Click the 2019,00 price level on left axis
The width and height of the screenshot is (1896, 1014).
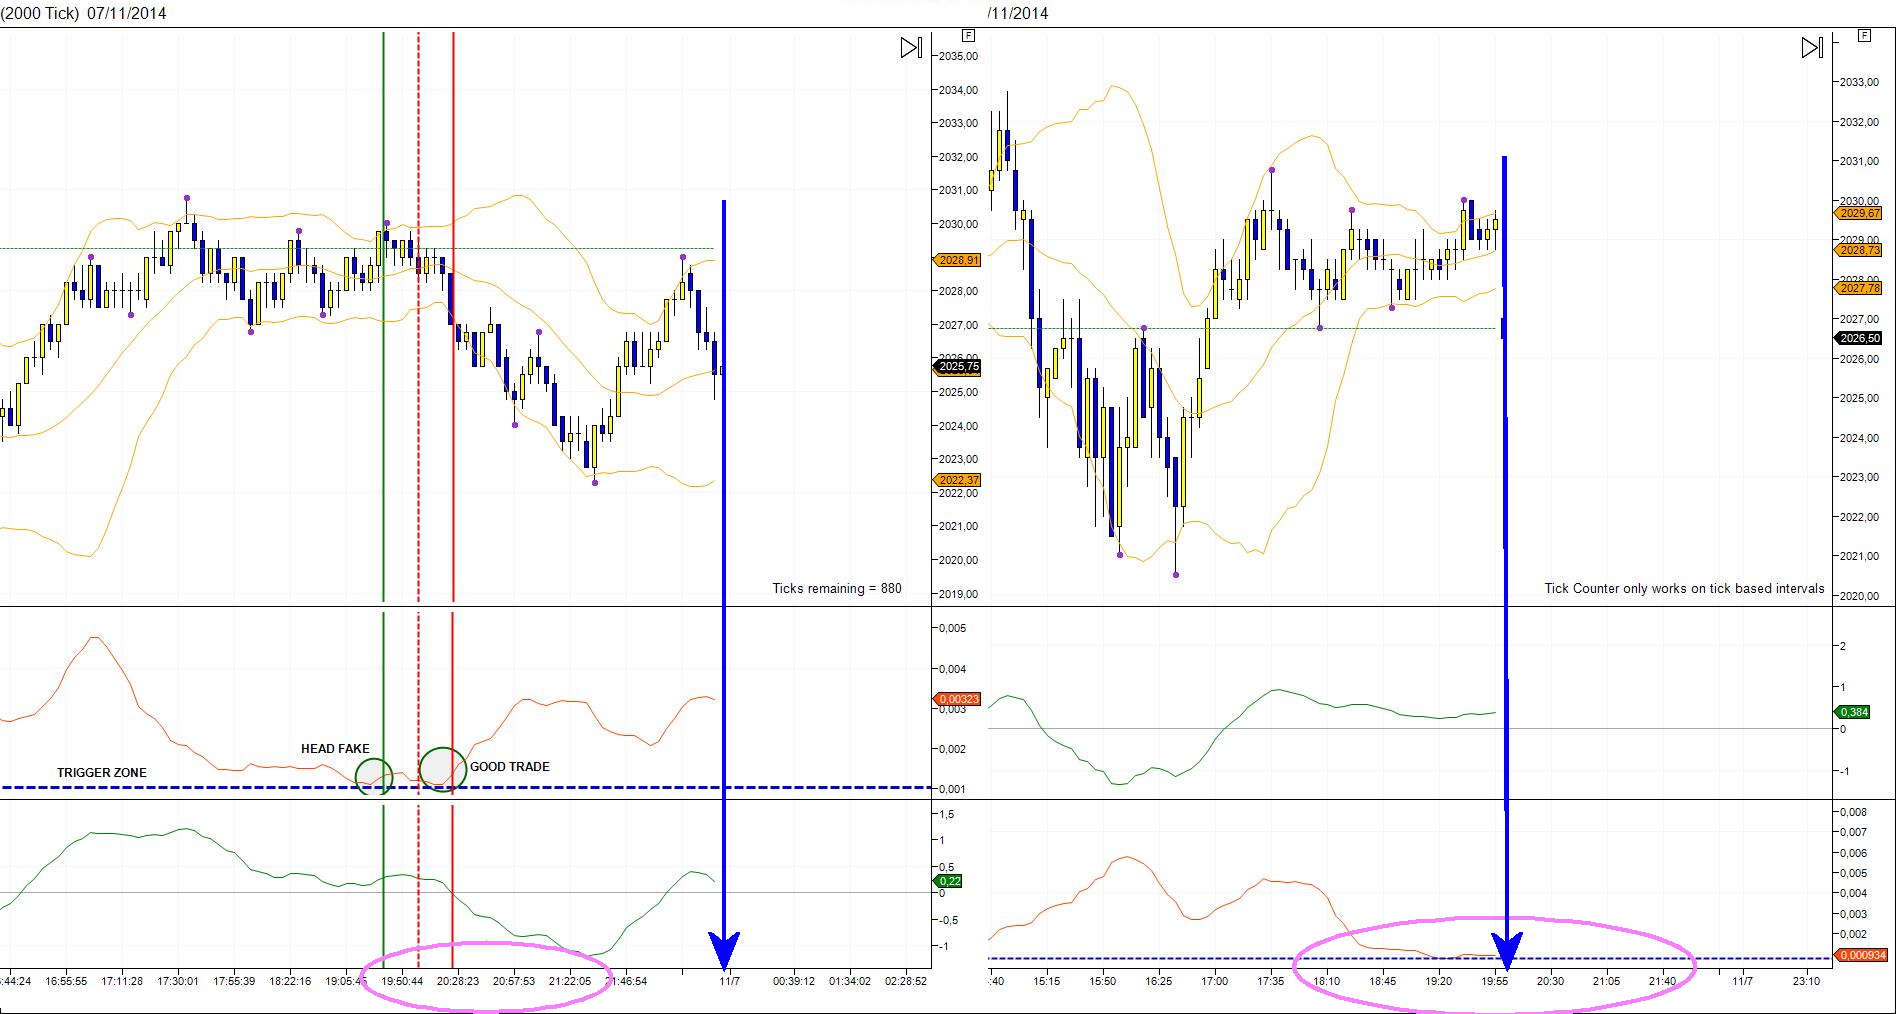click(958, 594)
